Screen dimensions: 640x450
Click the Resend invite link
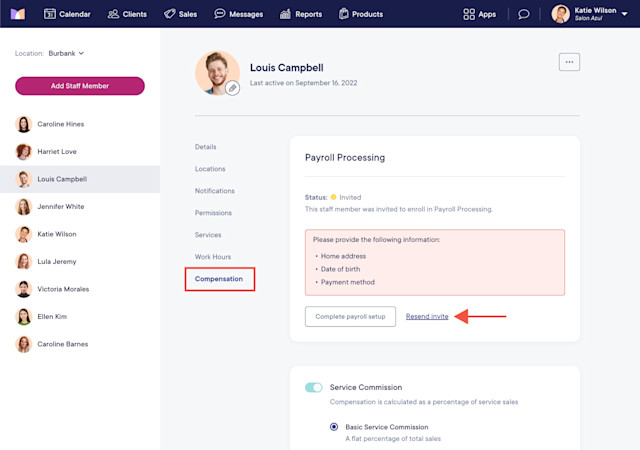[427, 316]
